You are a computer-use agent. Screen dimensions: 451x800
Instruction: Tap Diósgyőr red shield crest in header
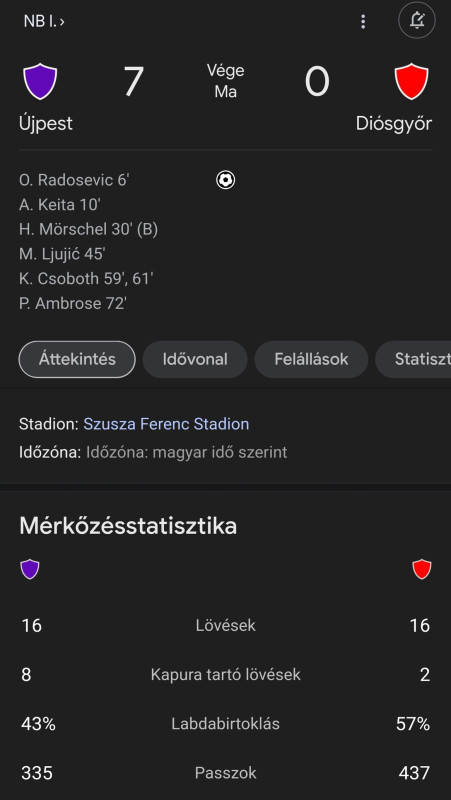411,81
